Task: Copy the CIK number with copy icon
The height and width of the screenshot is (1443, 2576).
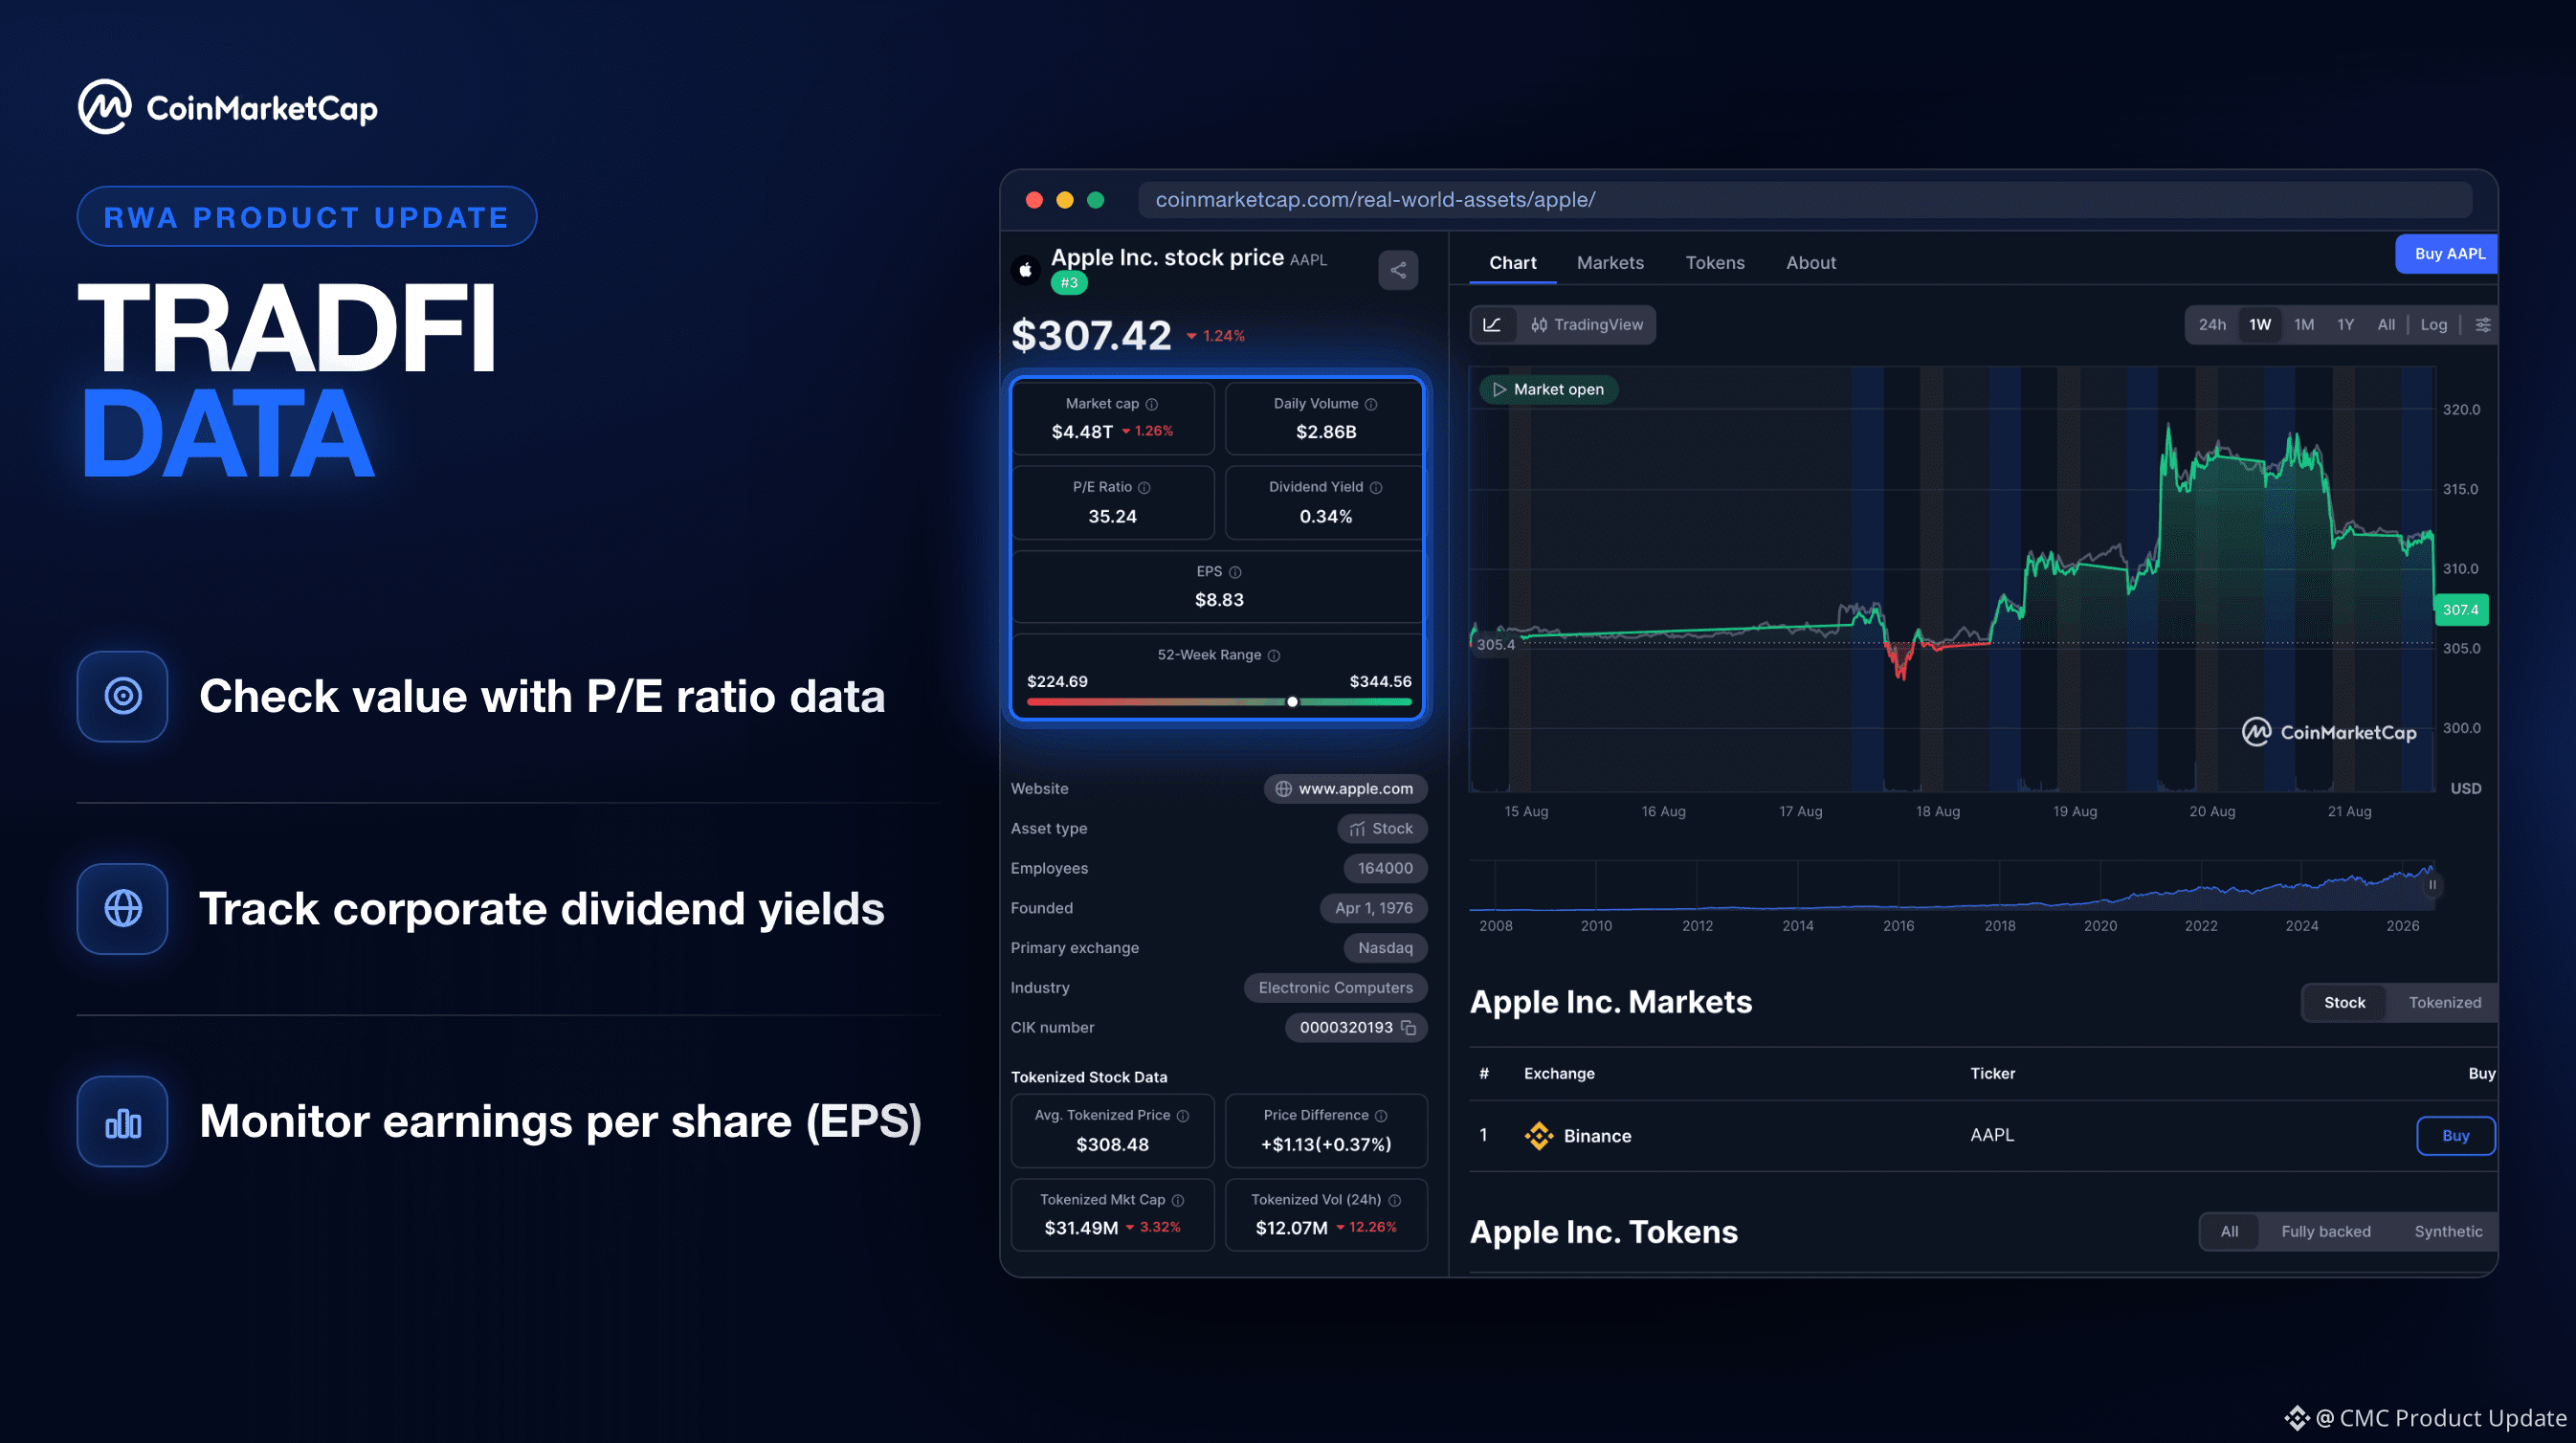Action: coord(1409,1028)
